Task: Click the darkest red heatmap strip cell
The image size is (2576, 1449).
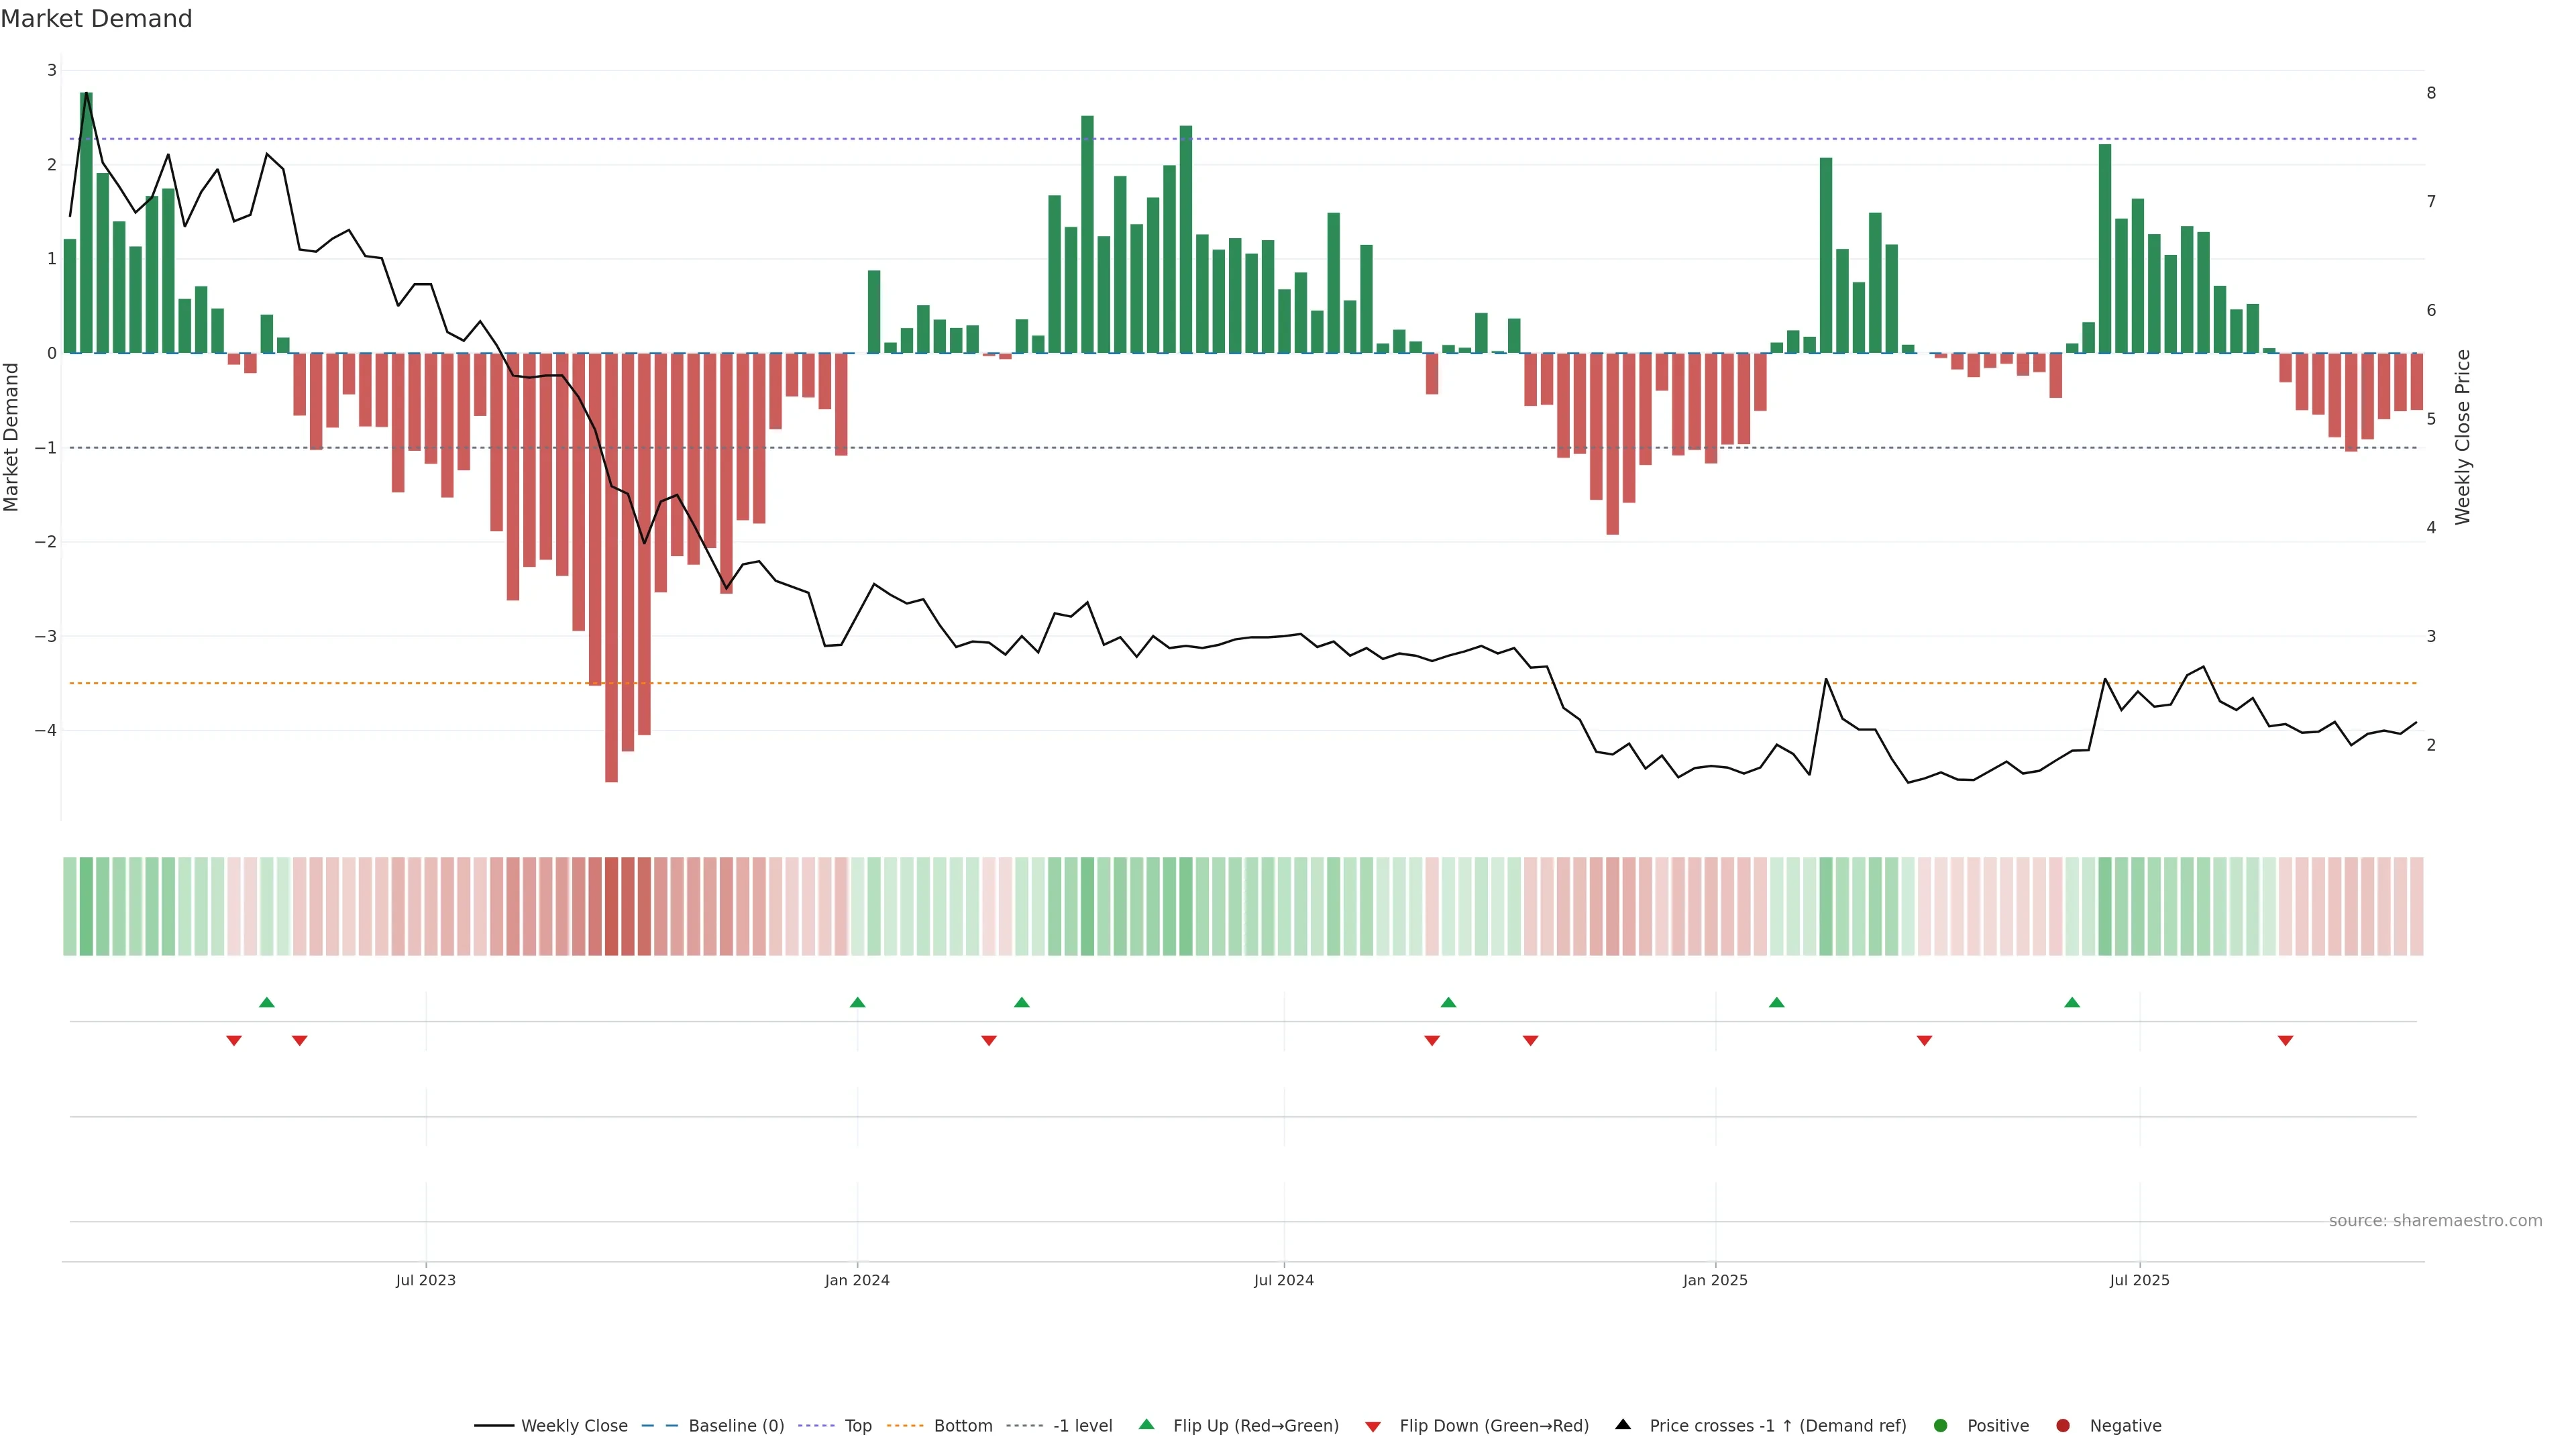Action: pos(611,905)
